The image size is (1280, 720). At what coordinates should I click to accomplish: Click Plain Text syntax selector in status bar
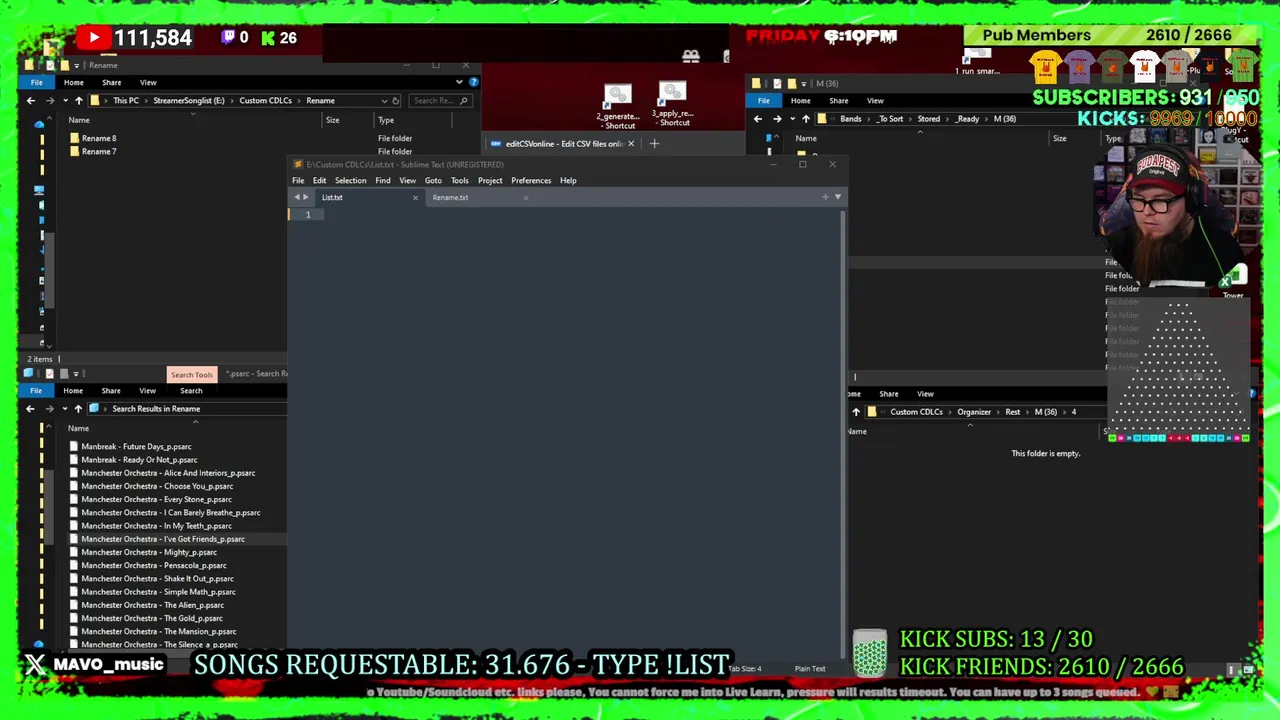pyautogui.click(x=810, y=669)
